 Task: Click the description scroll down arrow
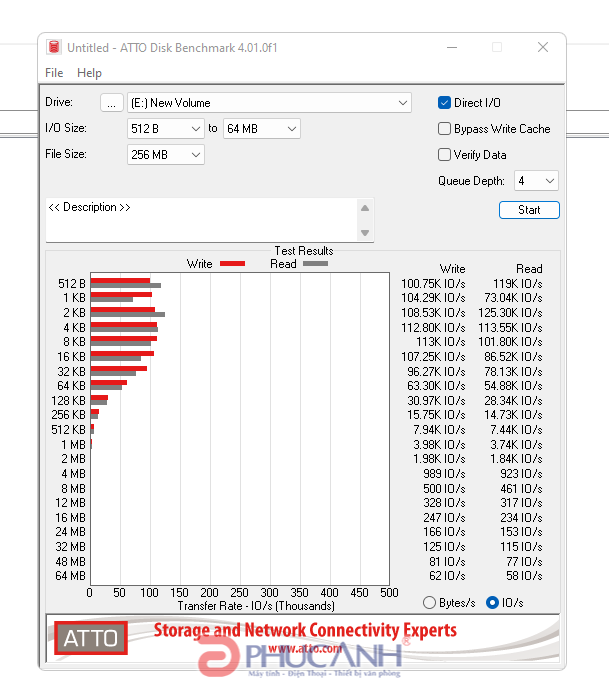(x=365, y=233)
